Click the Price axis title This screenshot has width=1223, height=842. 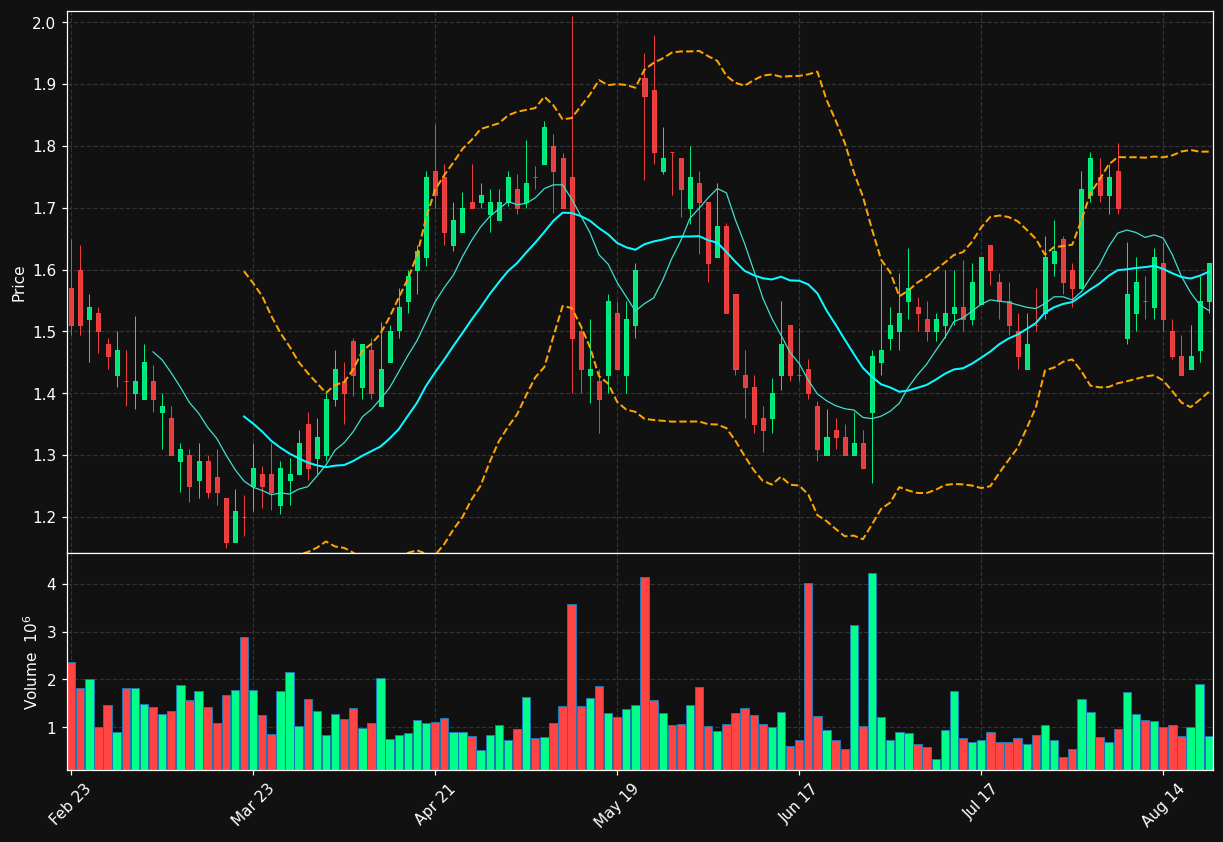coord(19,283)
